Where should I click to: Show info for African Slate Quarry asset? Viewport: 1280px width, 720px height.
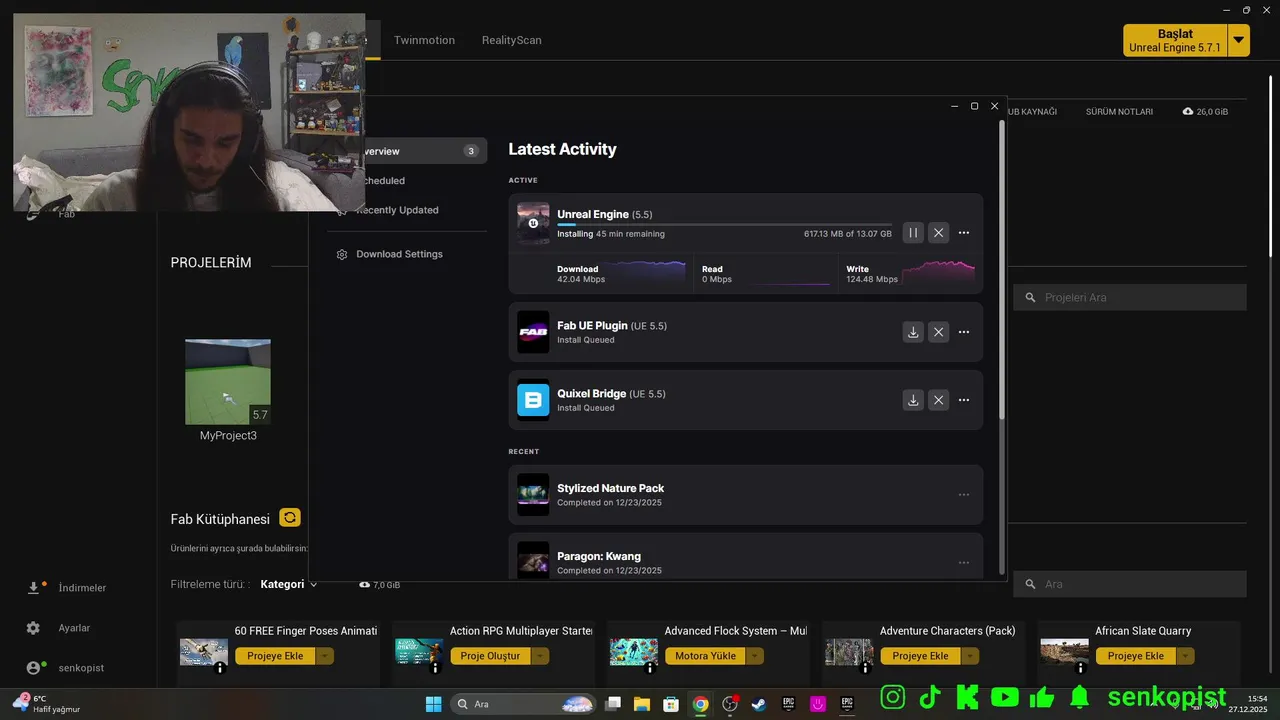click(1080, 668)
